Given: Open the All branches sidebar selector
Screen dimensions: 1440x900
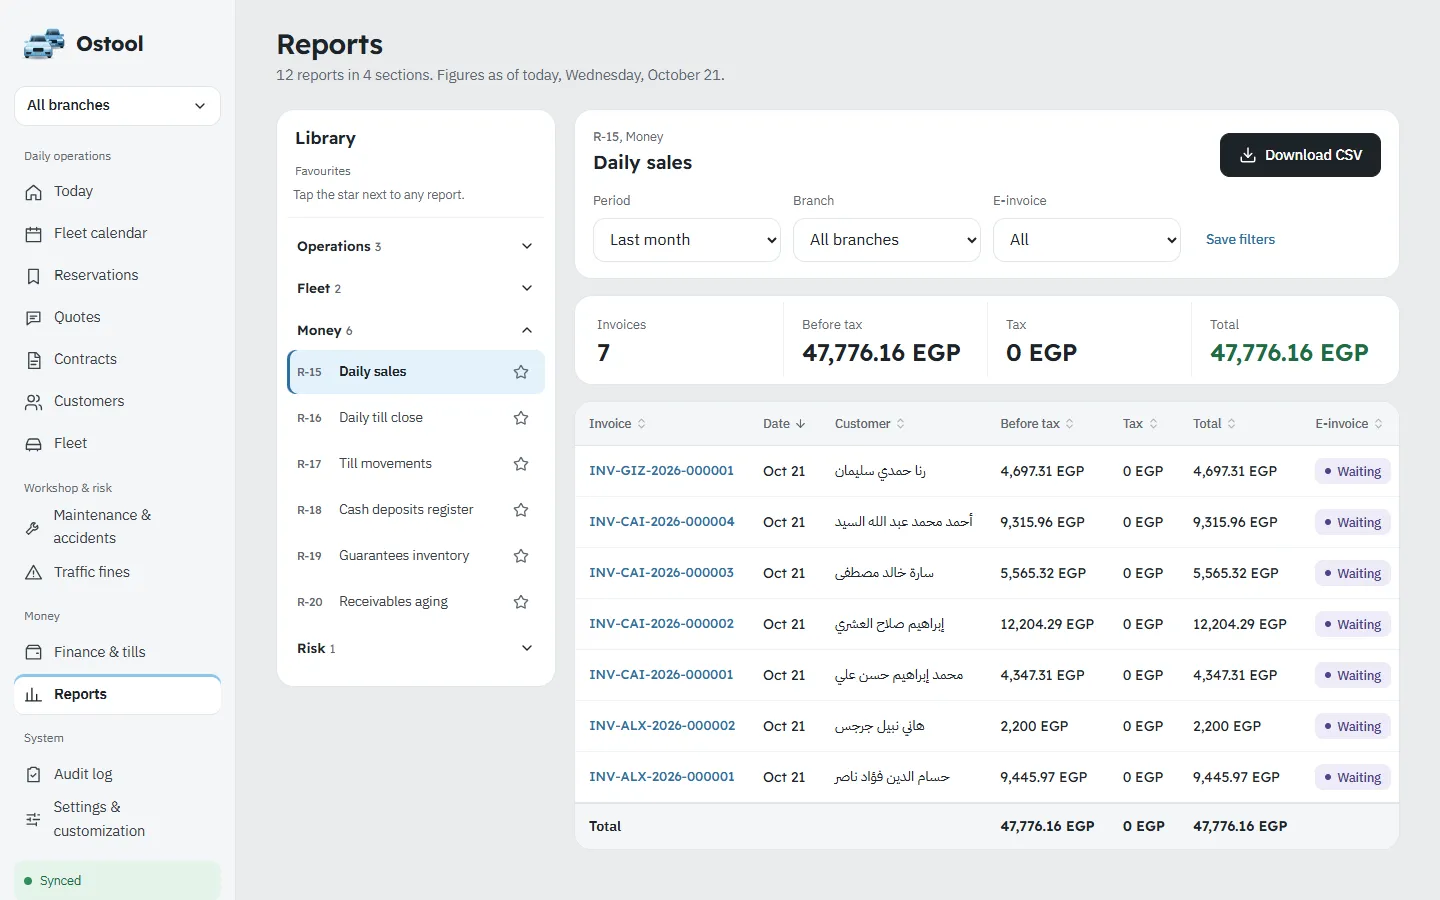Looking at the screenshot, I should 117,106.
